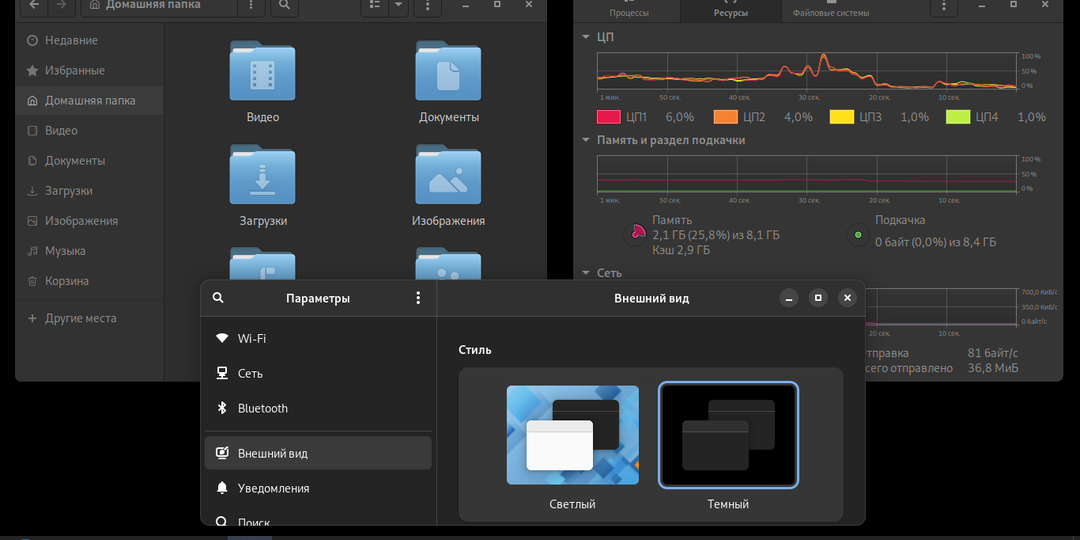
Task: Open Видео in the Files sidebar
Action: [90, 131]
